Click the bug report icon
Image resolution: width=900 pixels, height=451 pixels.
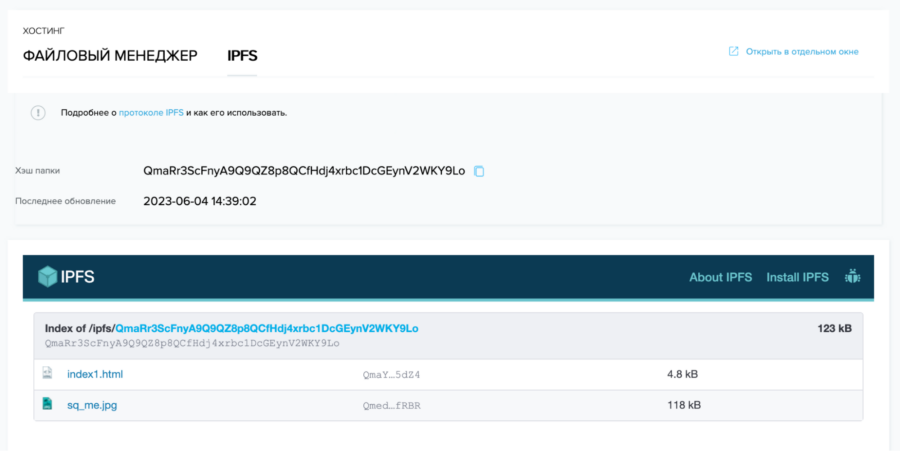tap(852, 277)
